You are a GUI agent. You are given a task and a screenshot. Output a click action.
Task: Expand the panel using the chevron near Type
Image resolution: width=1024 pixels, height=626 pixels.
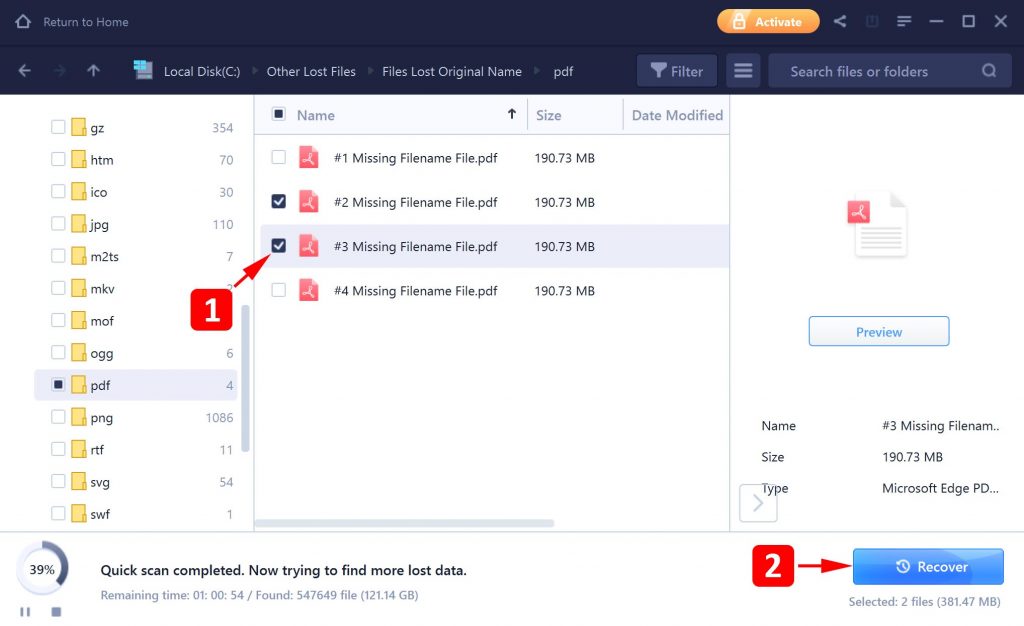[x=758, y=503]
